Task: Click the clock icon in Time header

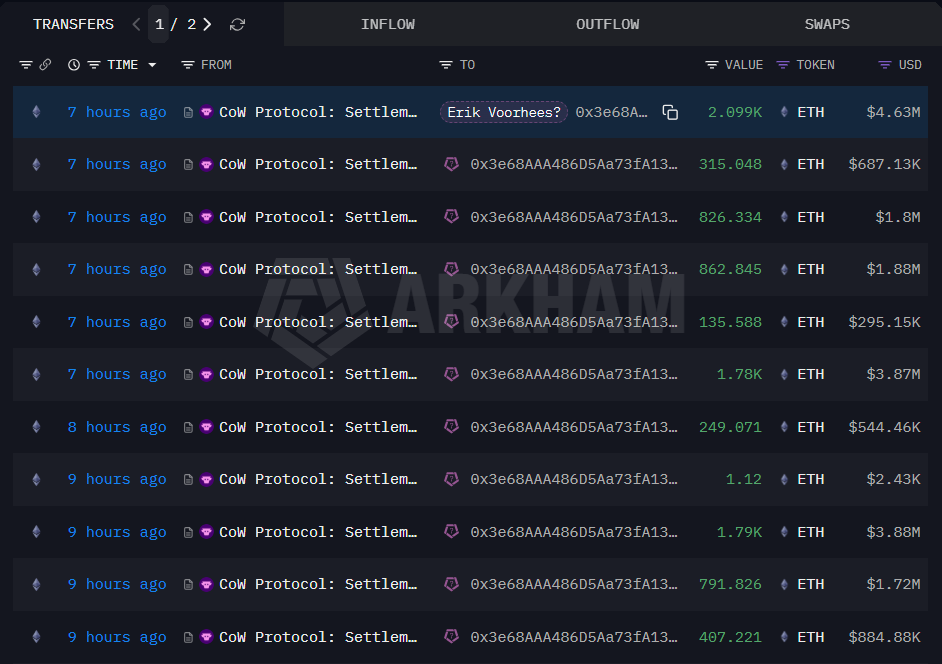Action: click(x=74, y=65)
